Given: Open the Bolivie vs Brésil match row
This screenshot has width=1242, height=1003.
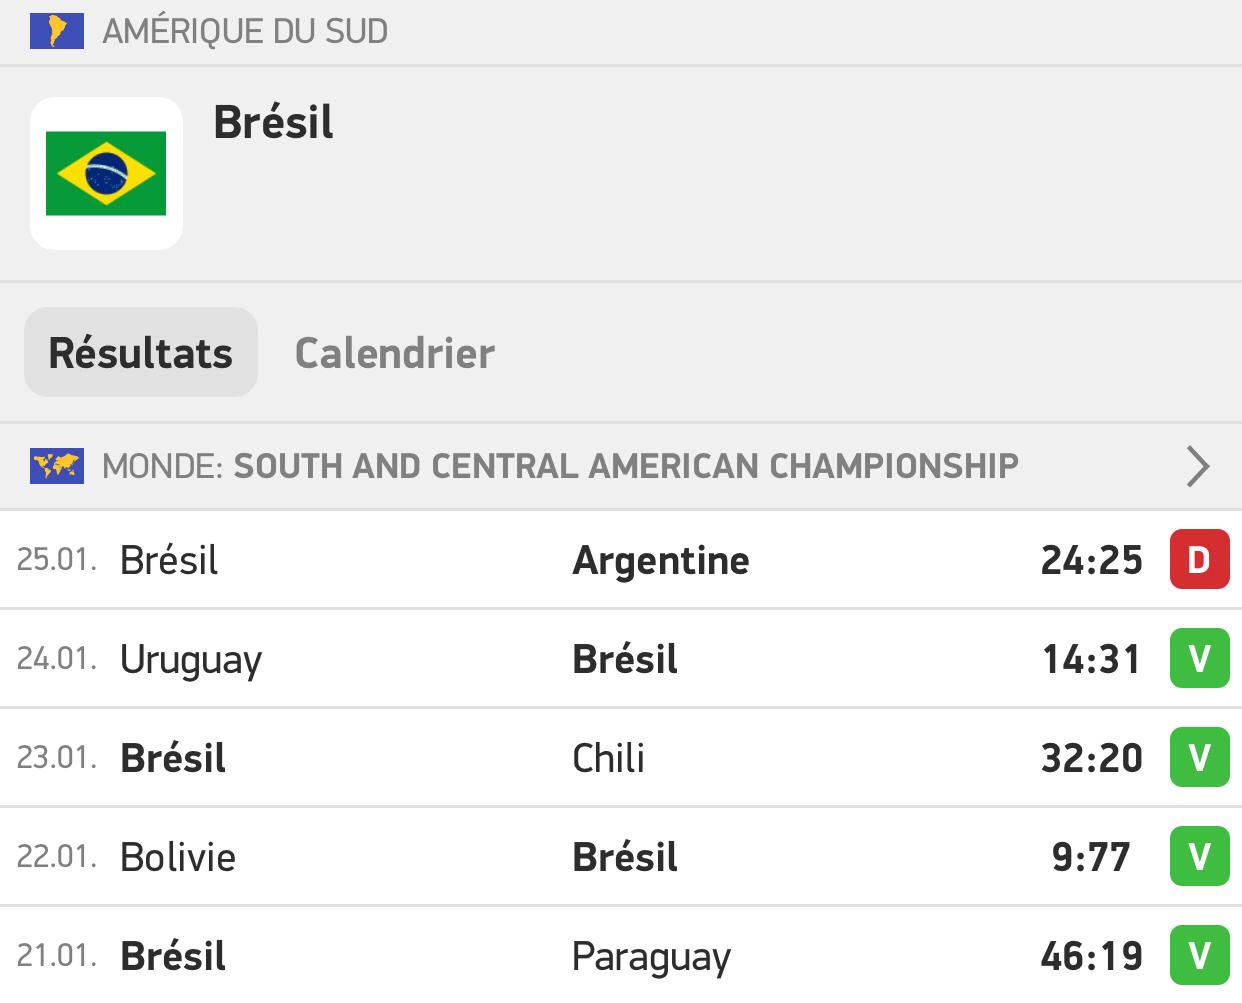Looking at the screenshot, I should tap(621, 857).
